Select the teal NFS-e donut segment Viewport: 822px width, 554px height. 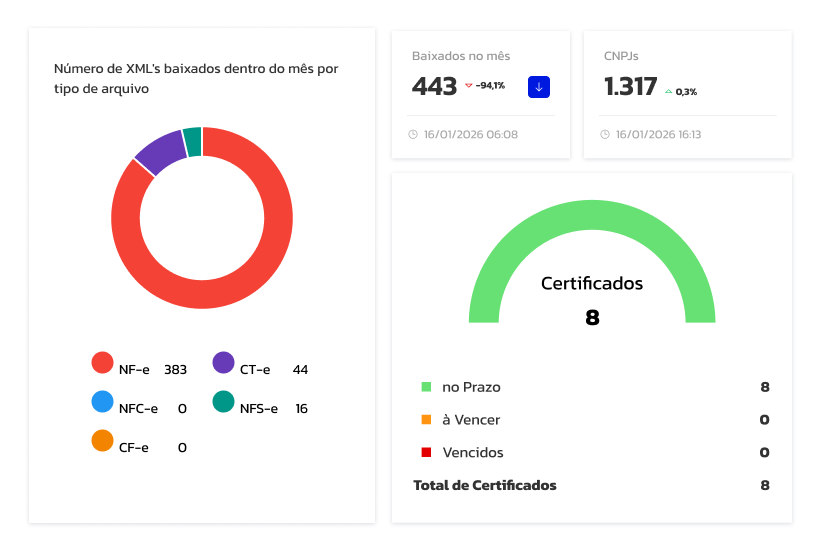tap(193, 141)
